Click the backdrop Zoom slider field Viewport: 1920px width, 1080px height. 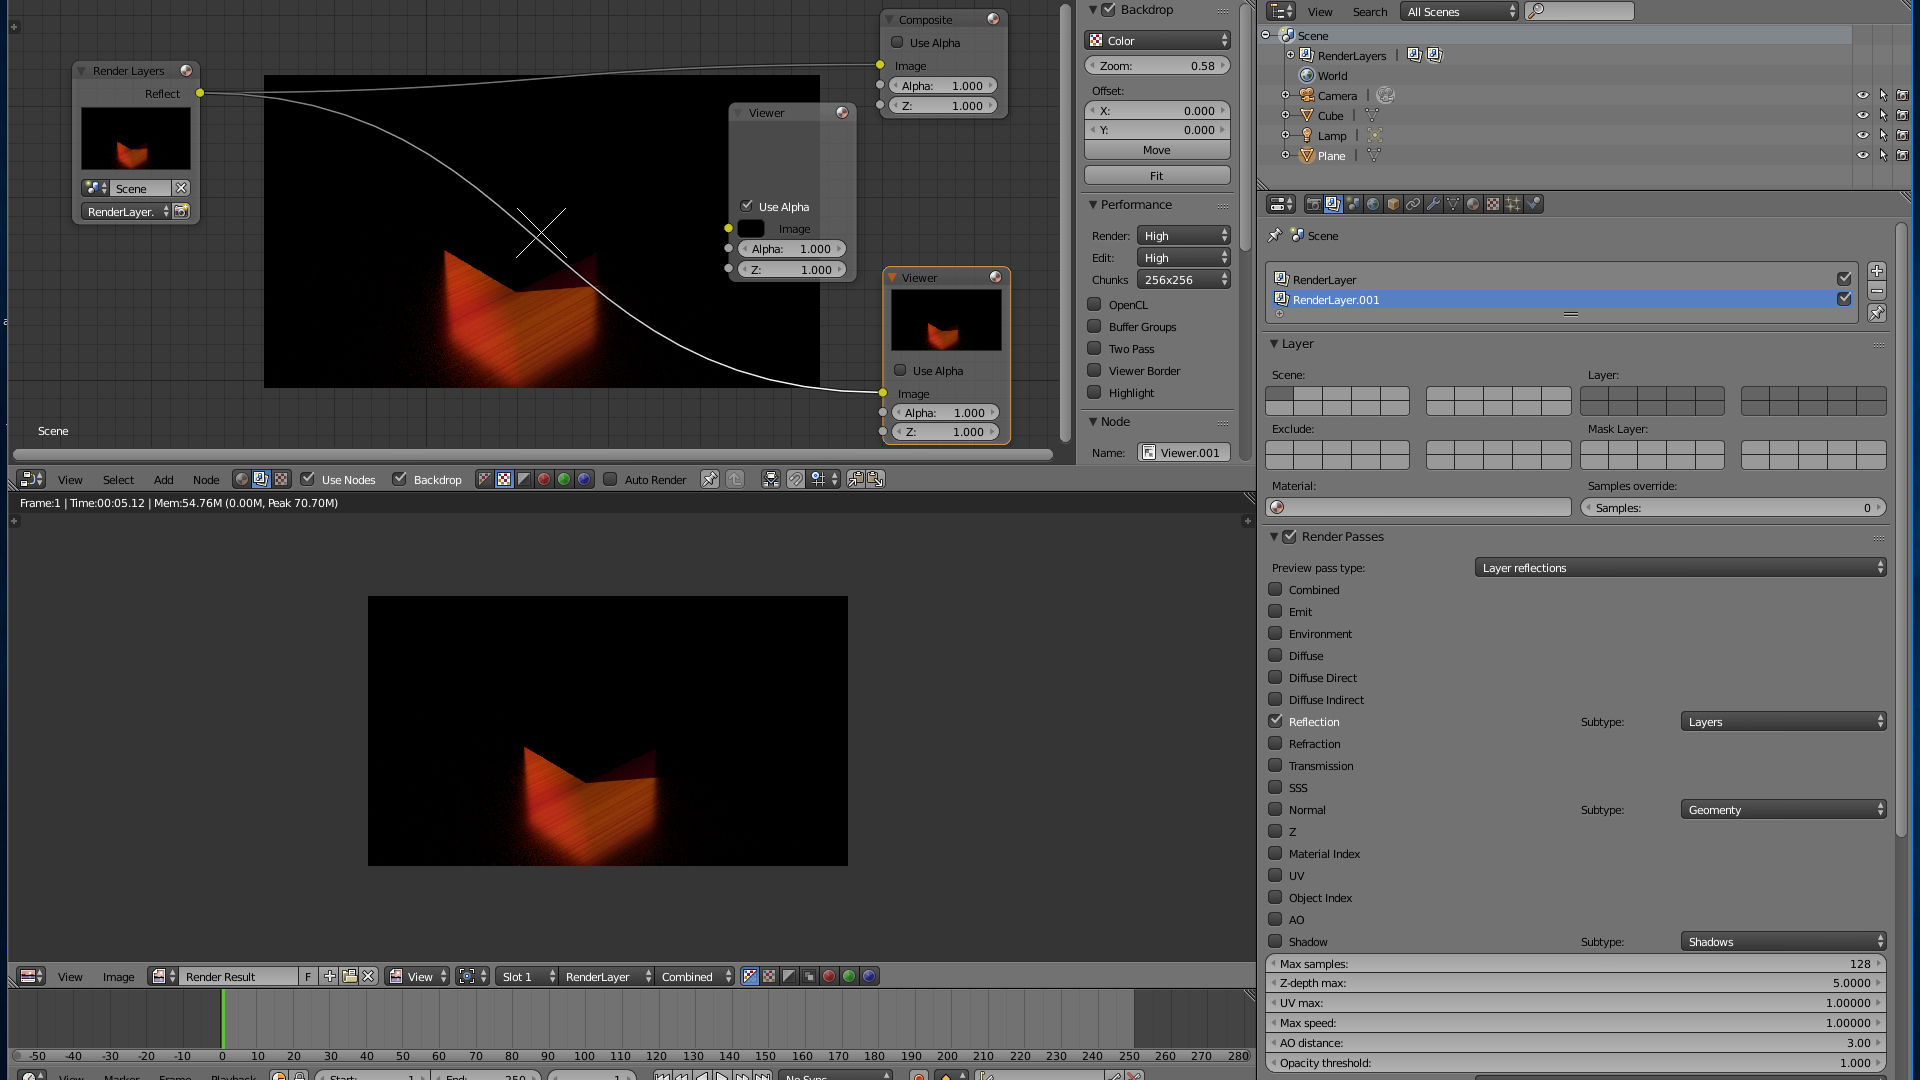point(1157,66)
